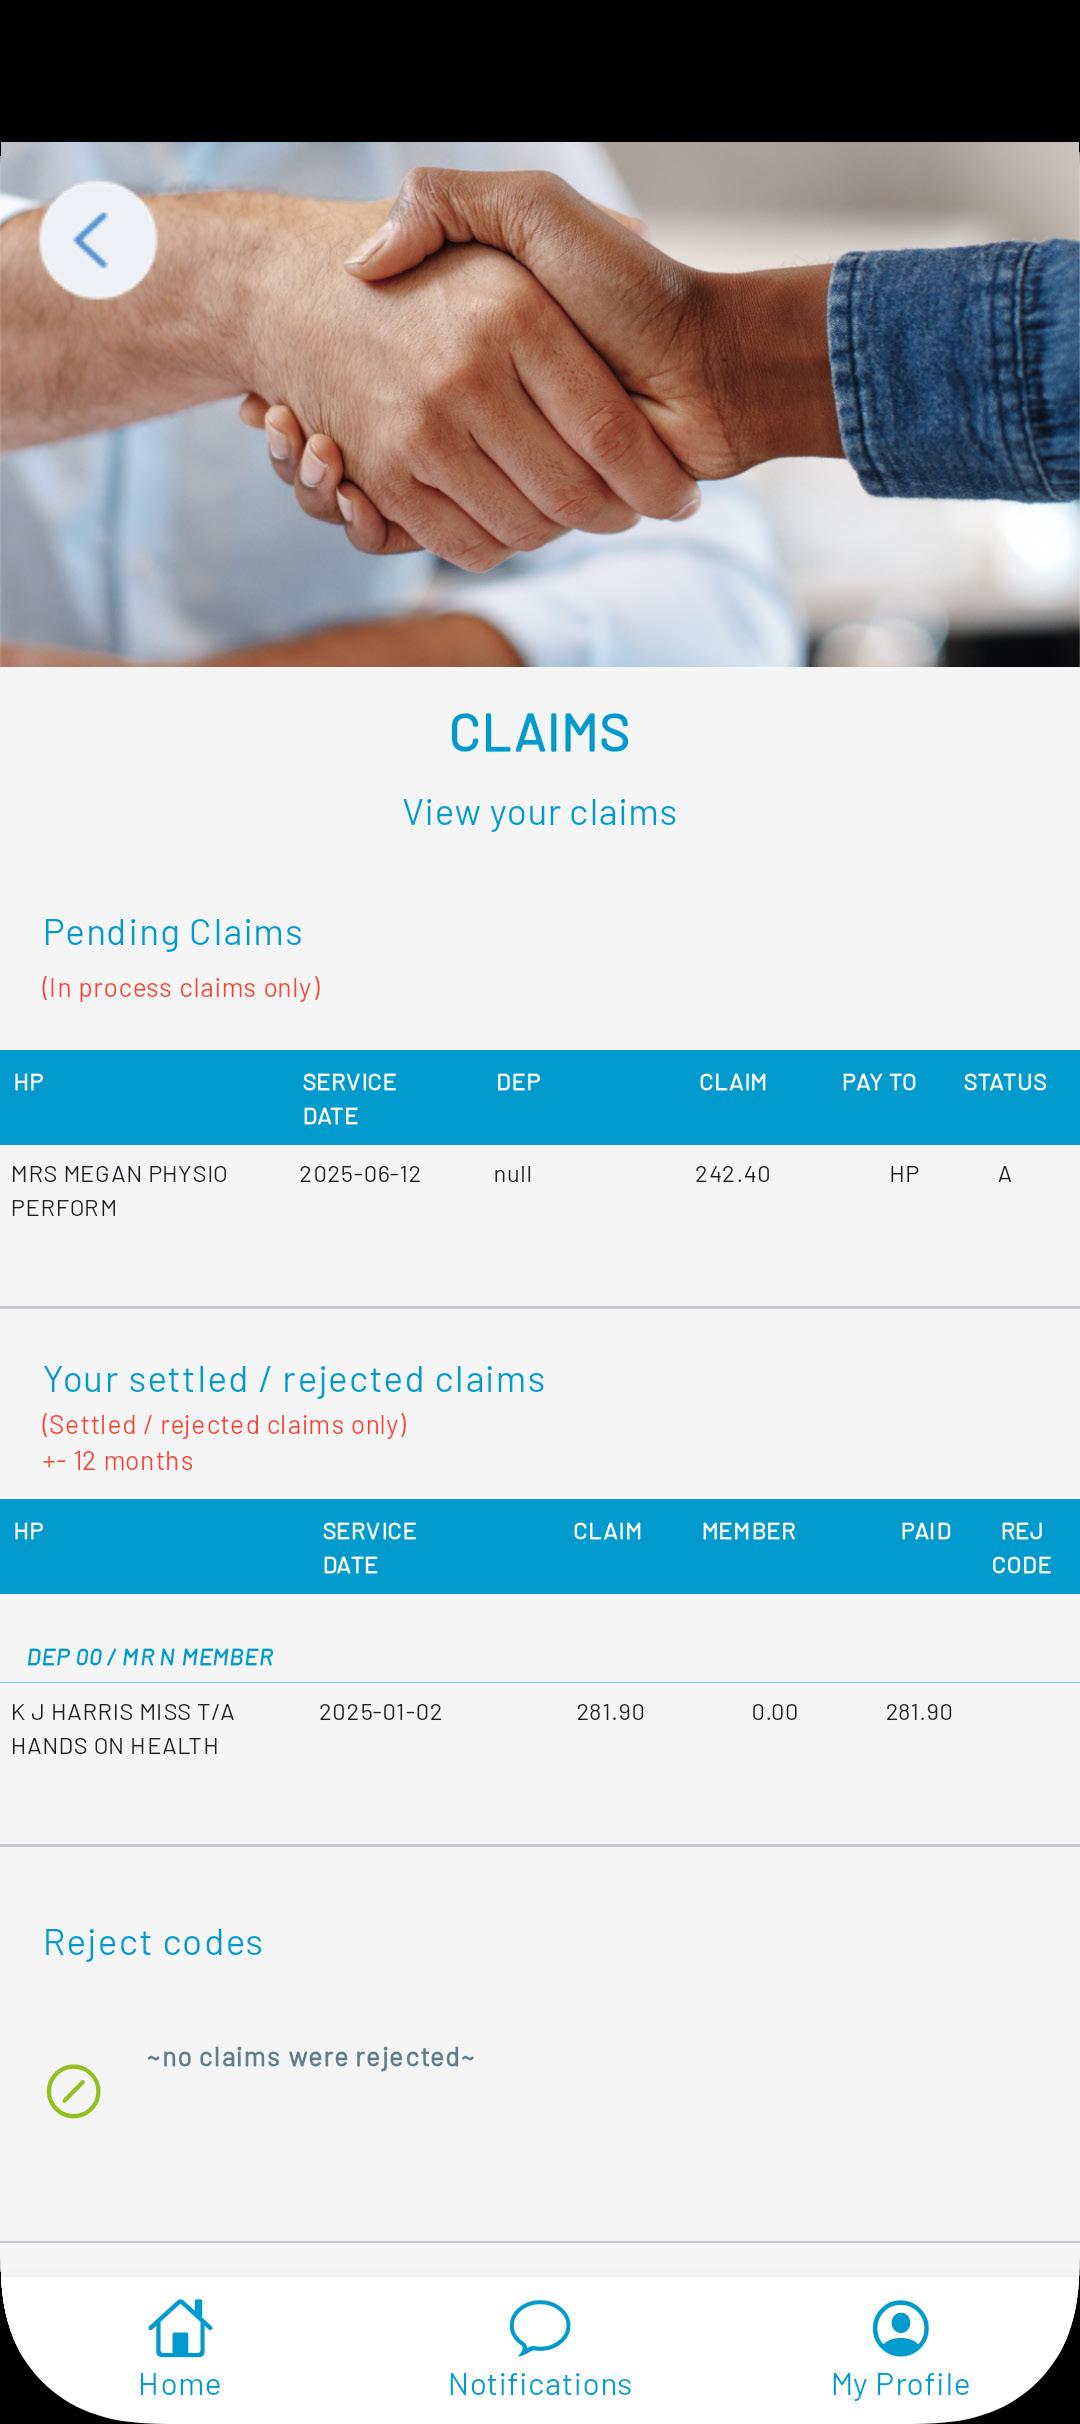The image size is (1080, 2424).
Task: Tap the green no-rejections circle icon
Action: (x=74, y=2090)
